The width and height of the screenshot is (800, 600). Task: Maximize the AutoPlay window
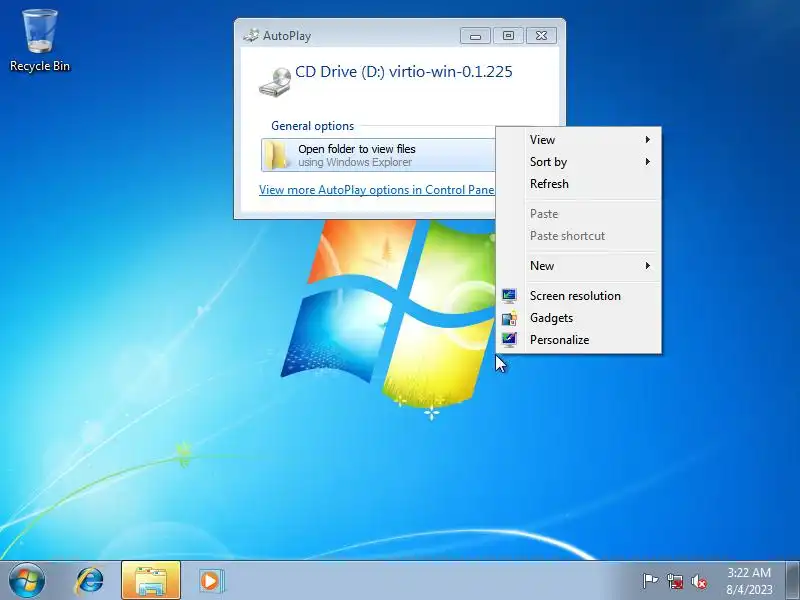tap(508, 36)
